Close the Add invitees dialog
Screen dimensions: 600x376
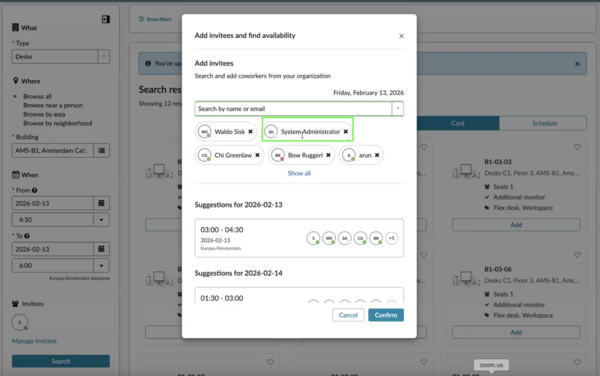pos(401,36)
